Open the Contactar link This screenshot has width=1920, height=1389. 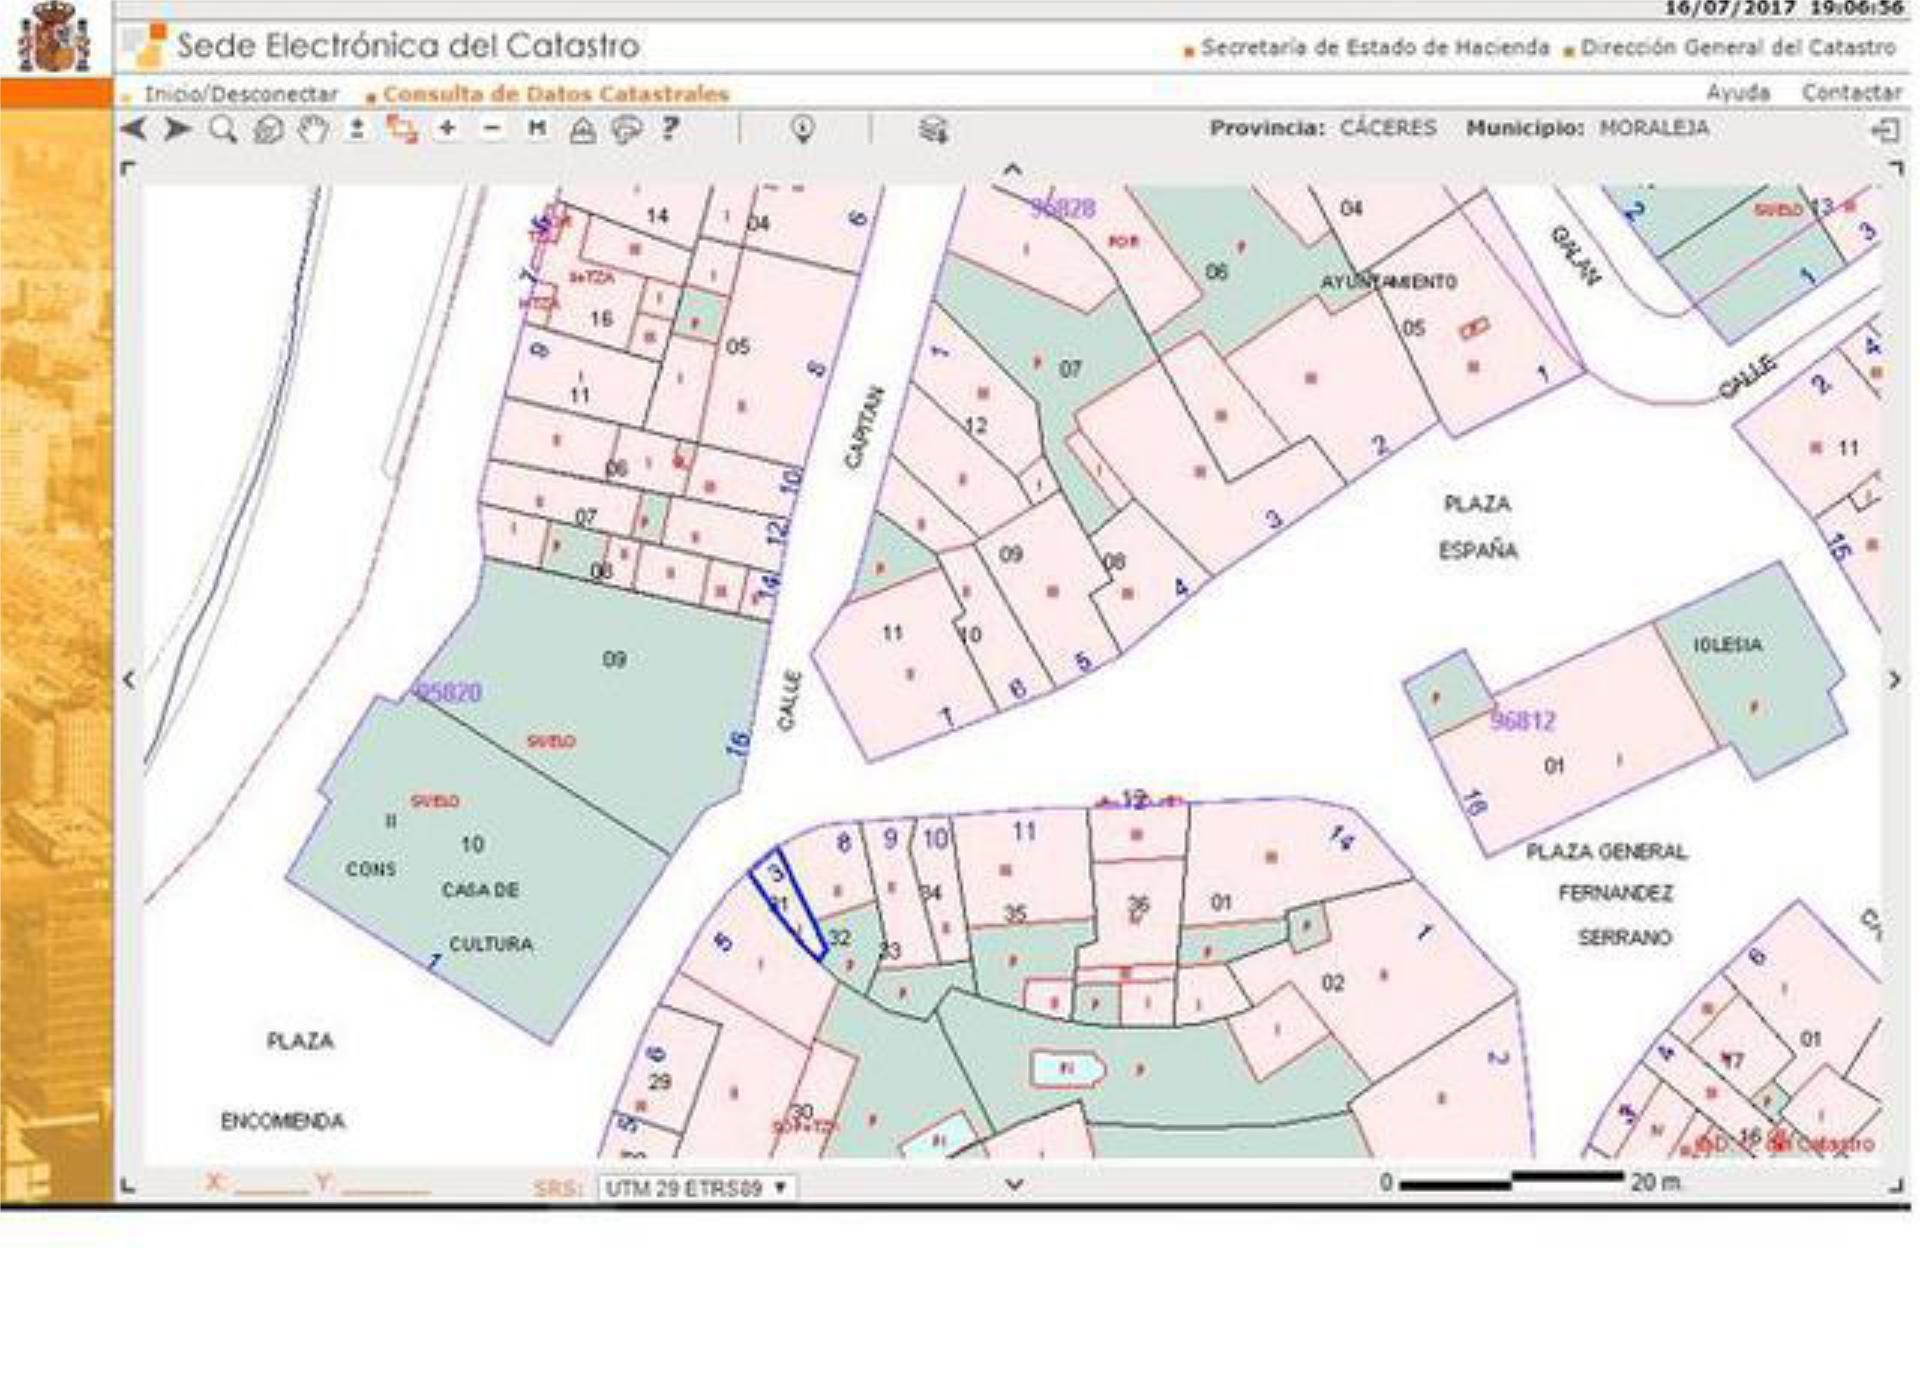[1851, 93]
